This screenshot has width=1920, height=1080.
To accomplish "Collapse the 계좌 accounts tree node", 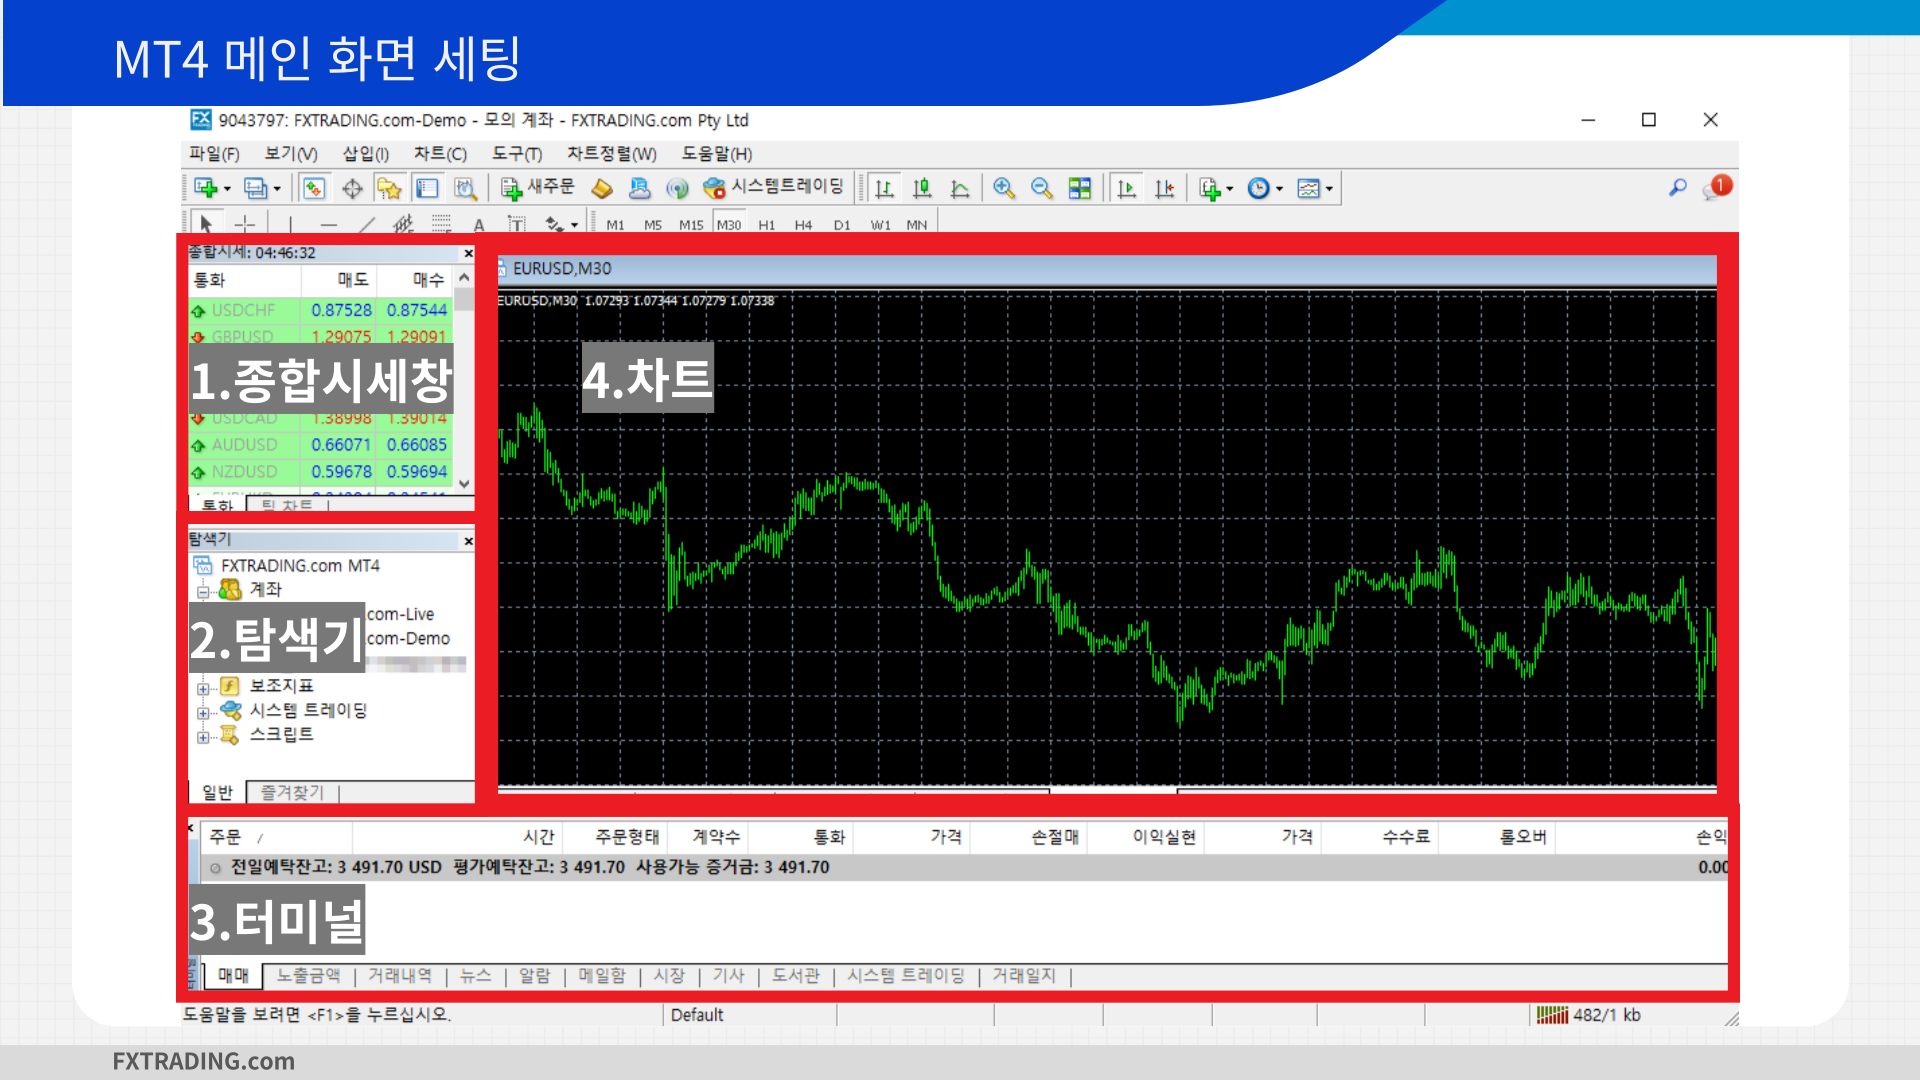I will 203,591.
